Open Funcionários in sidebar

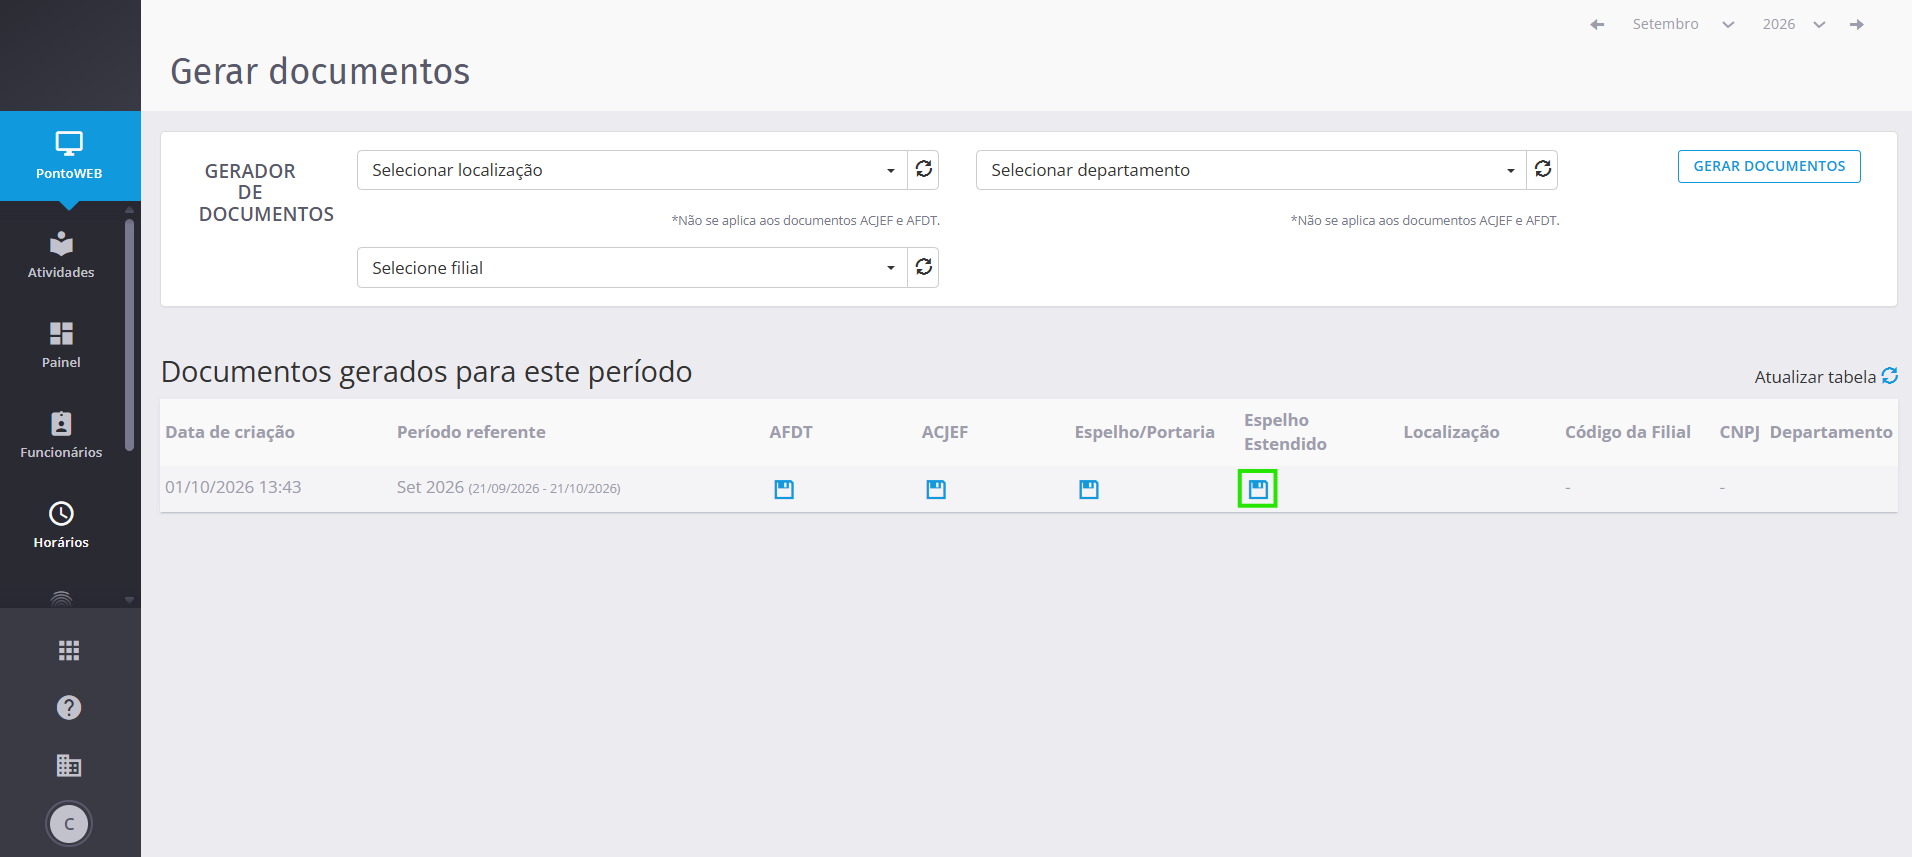61,435
